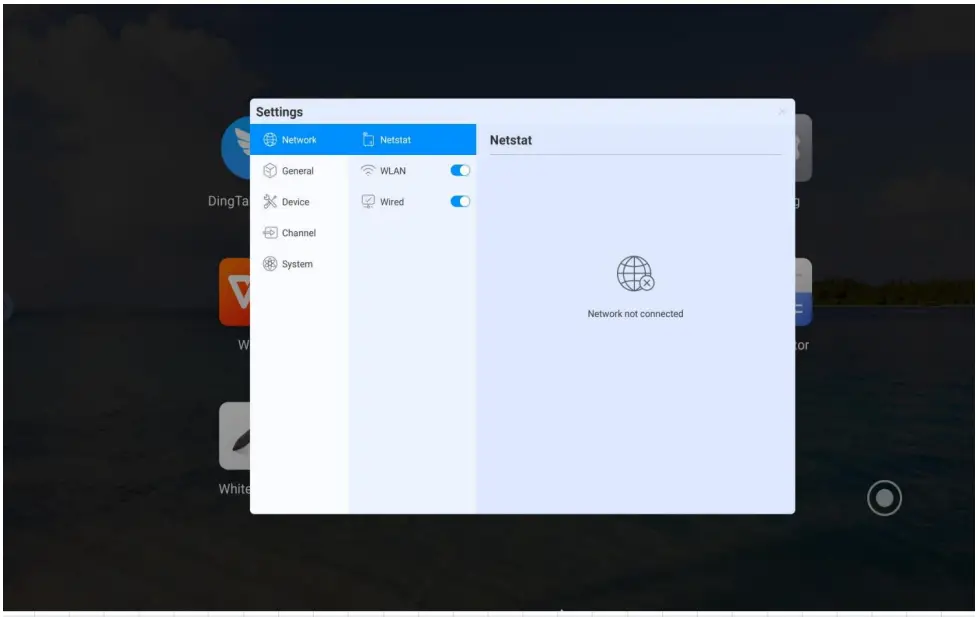
Task: Disable the Wired network toggle
Action: pyautogui.click(x=460, y=202)
